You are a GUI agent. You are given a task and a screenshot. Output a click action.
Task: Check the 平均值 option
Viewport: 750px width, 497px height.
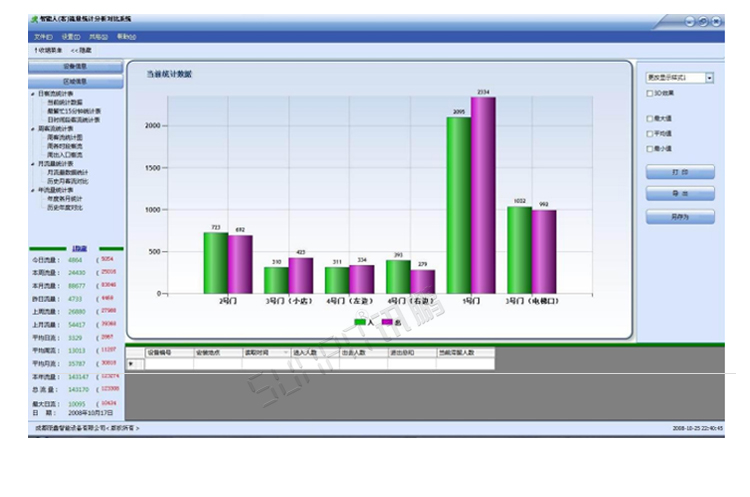tap(650, 134)
